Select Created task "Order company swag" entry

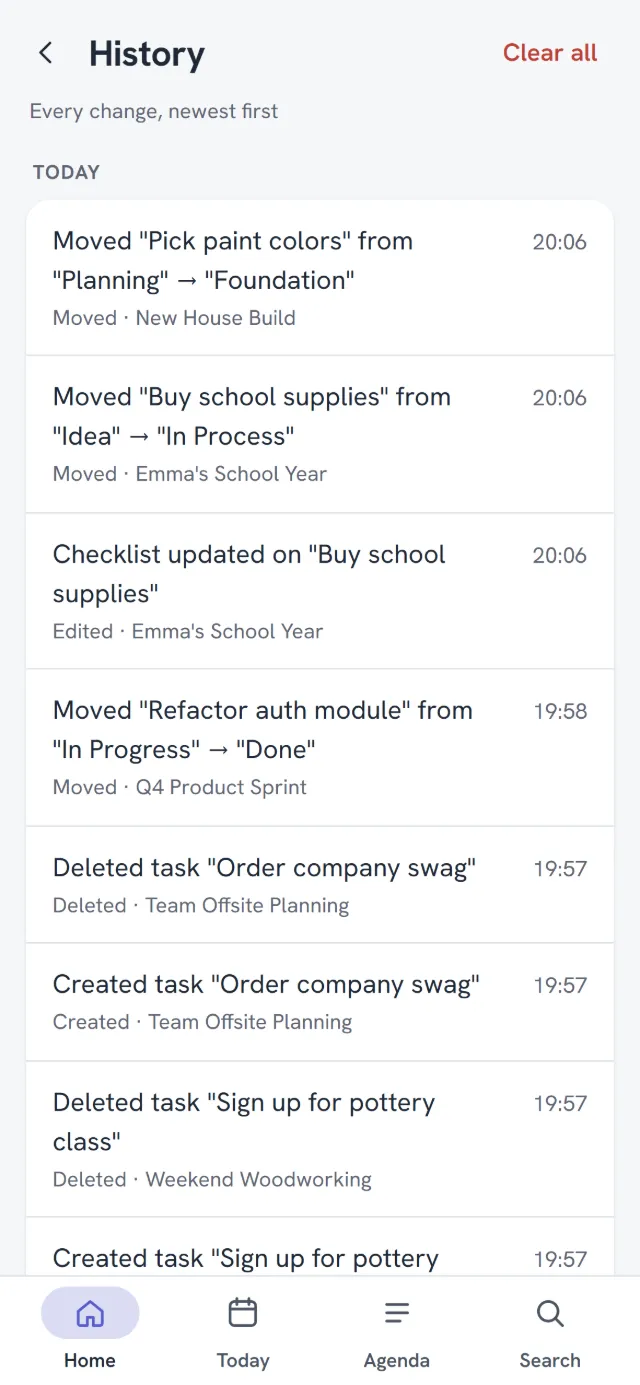(320, 1002)
